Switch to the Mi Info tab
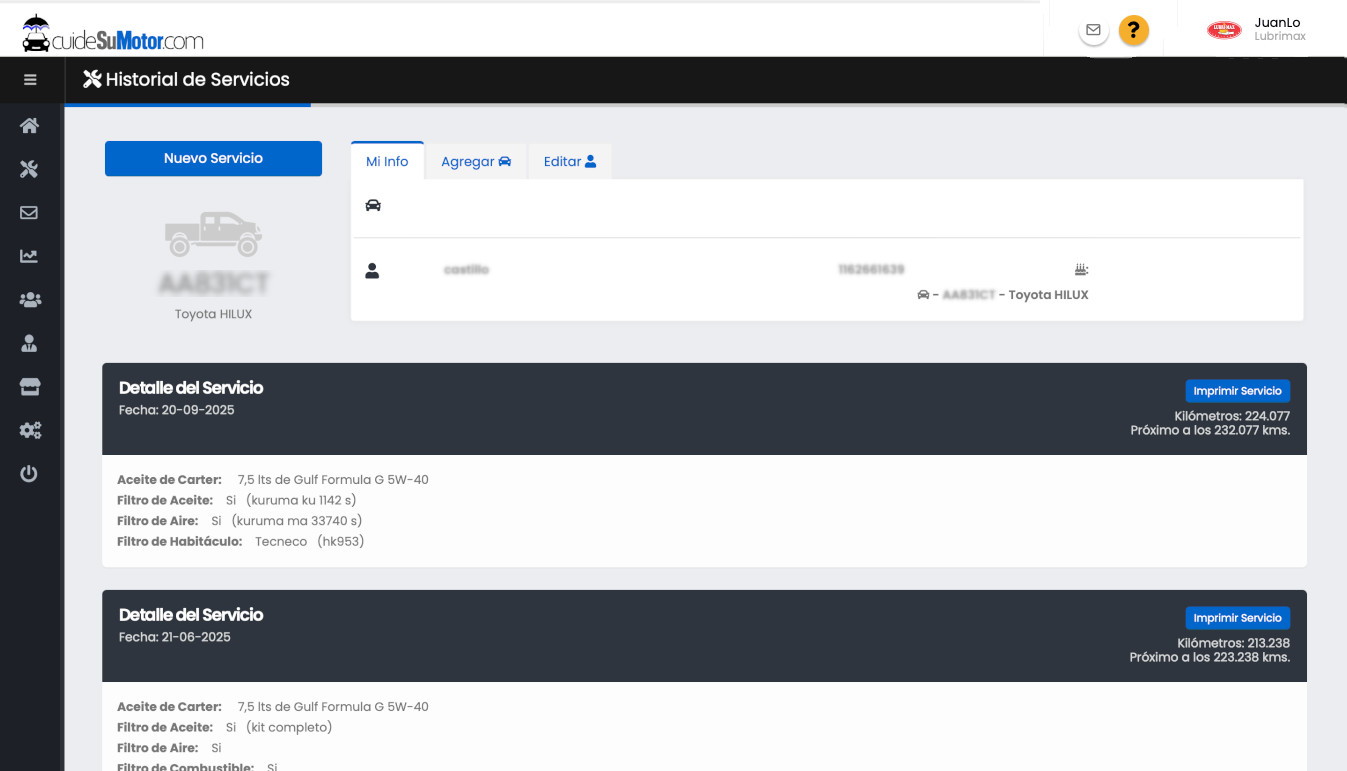This screenshot has width=1347, height=771. click(x=387, y=162)
